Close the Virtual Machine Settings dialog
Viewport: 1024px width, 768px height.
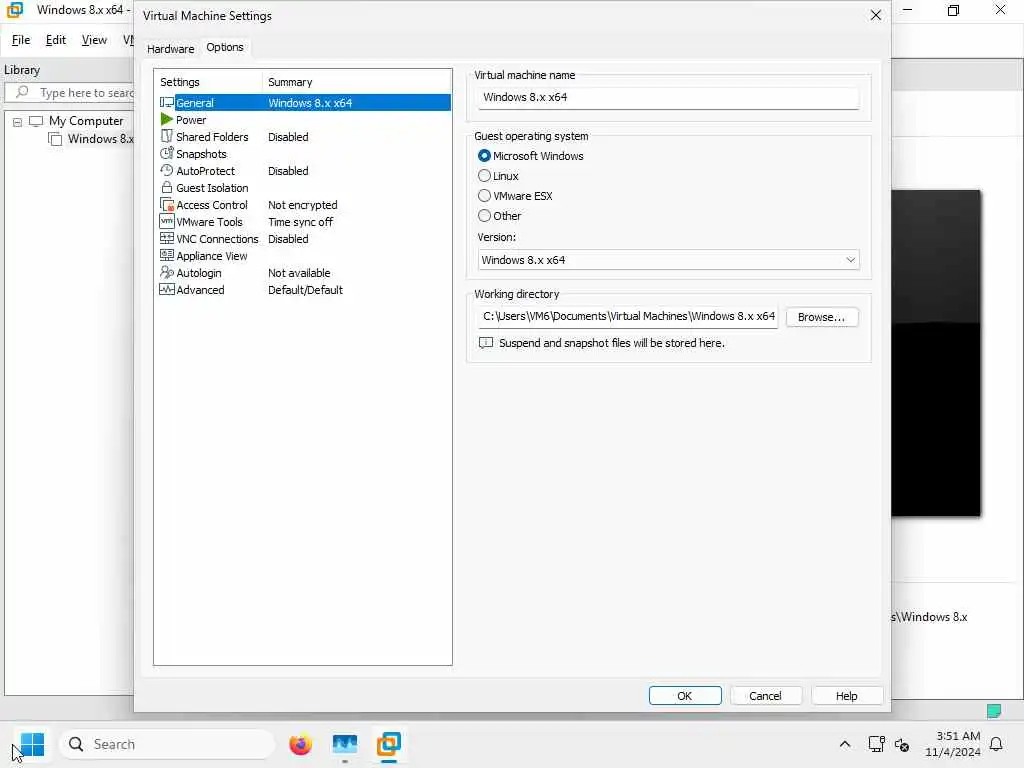pyautogui.click(x=876, y=15)
